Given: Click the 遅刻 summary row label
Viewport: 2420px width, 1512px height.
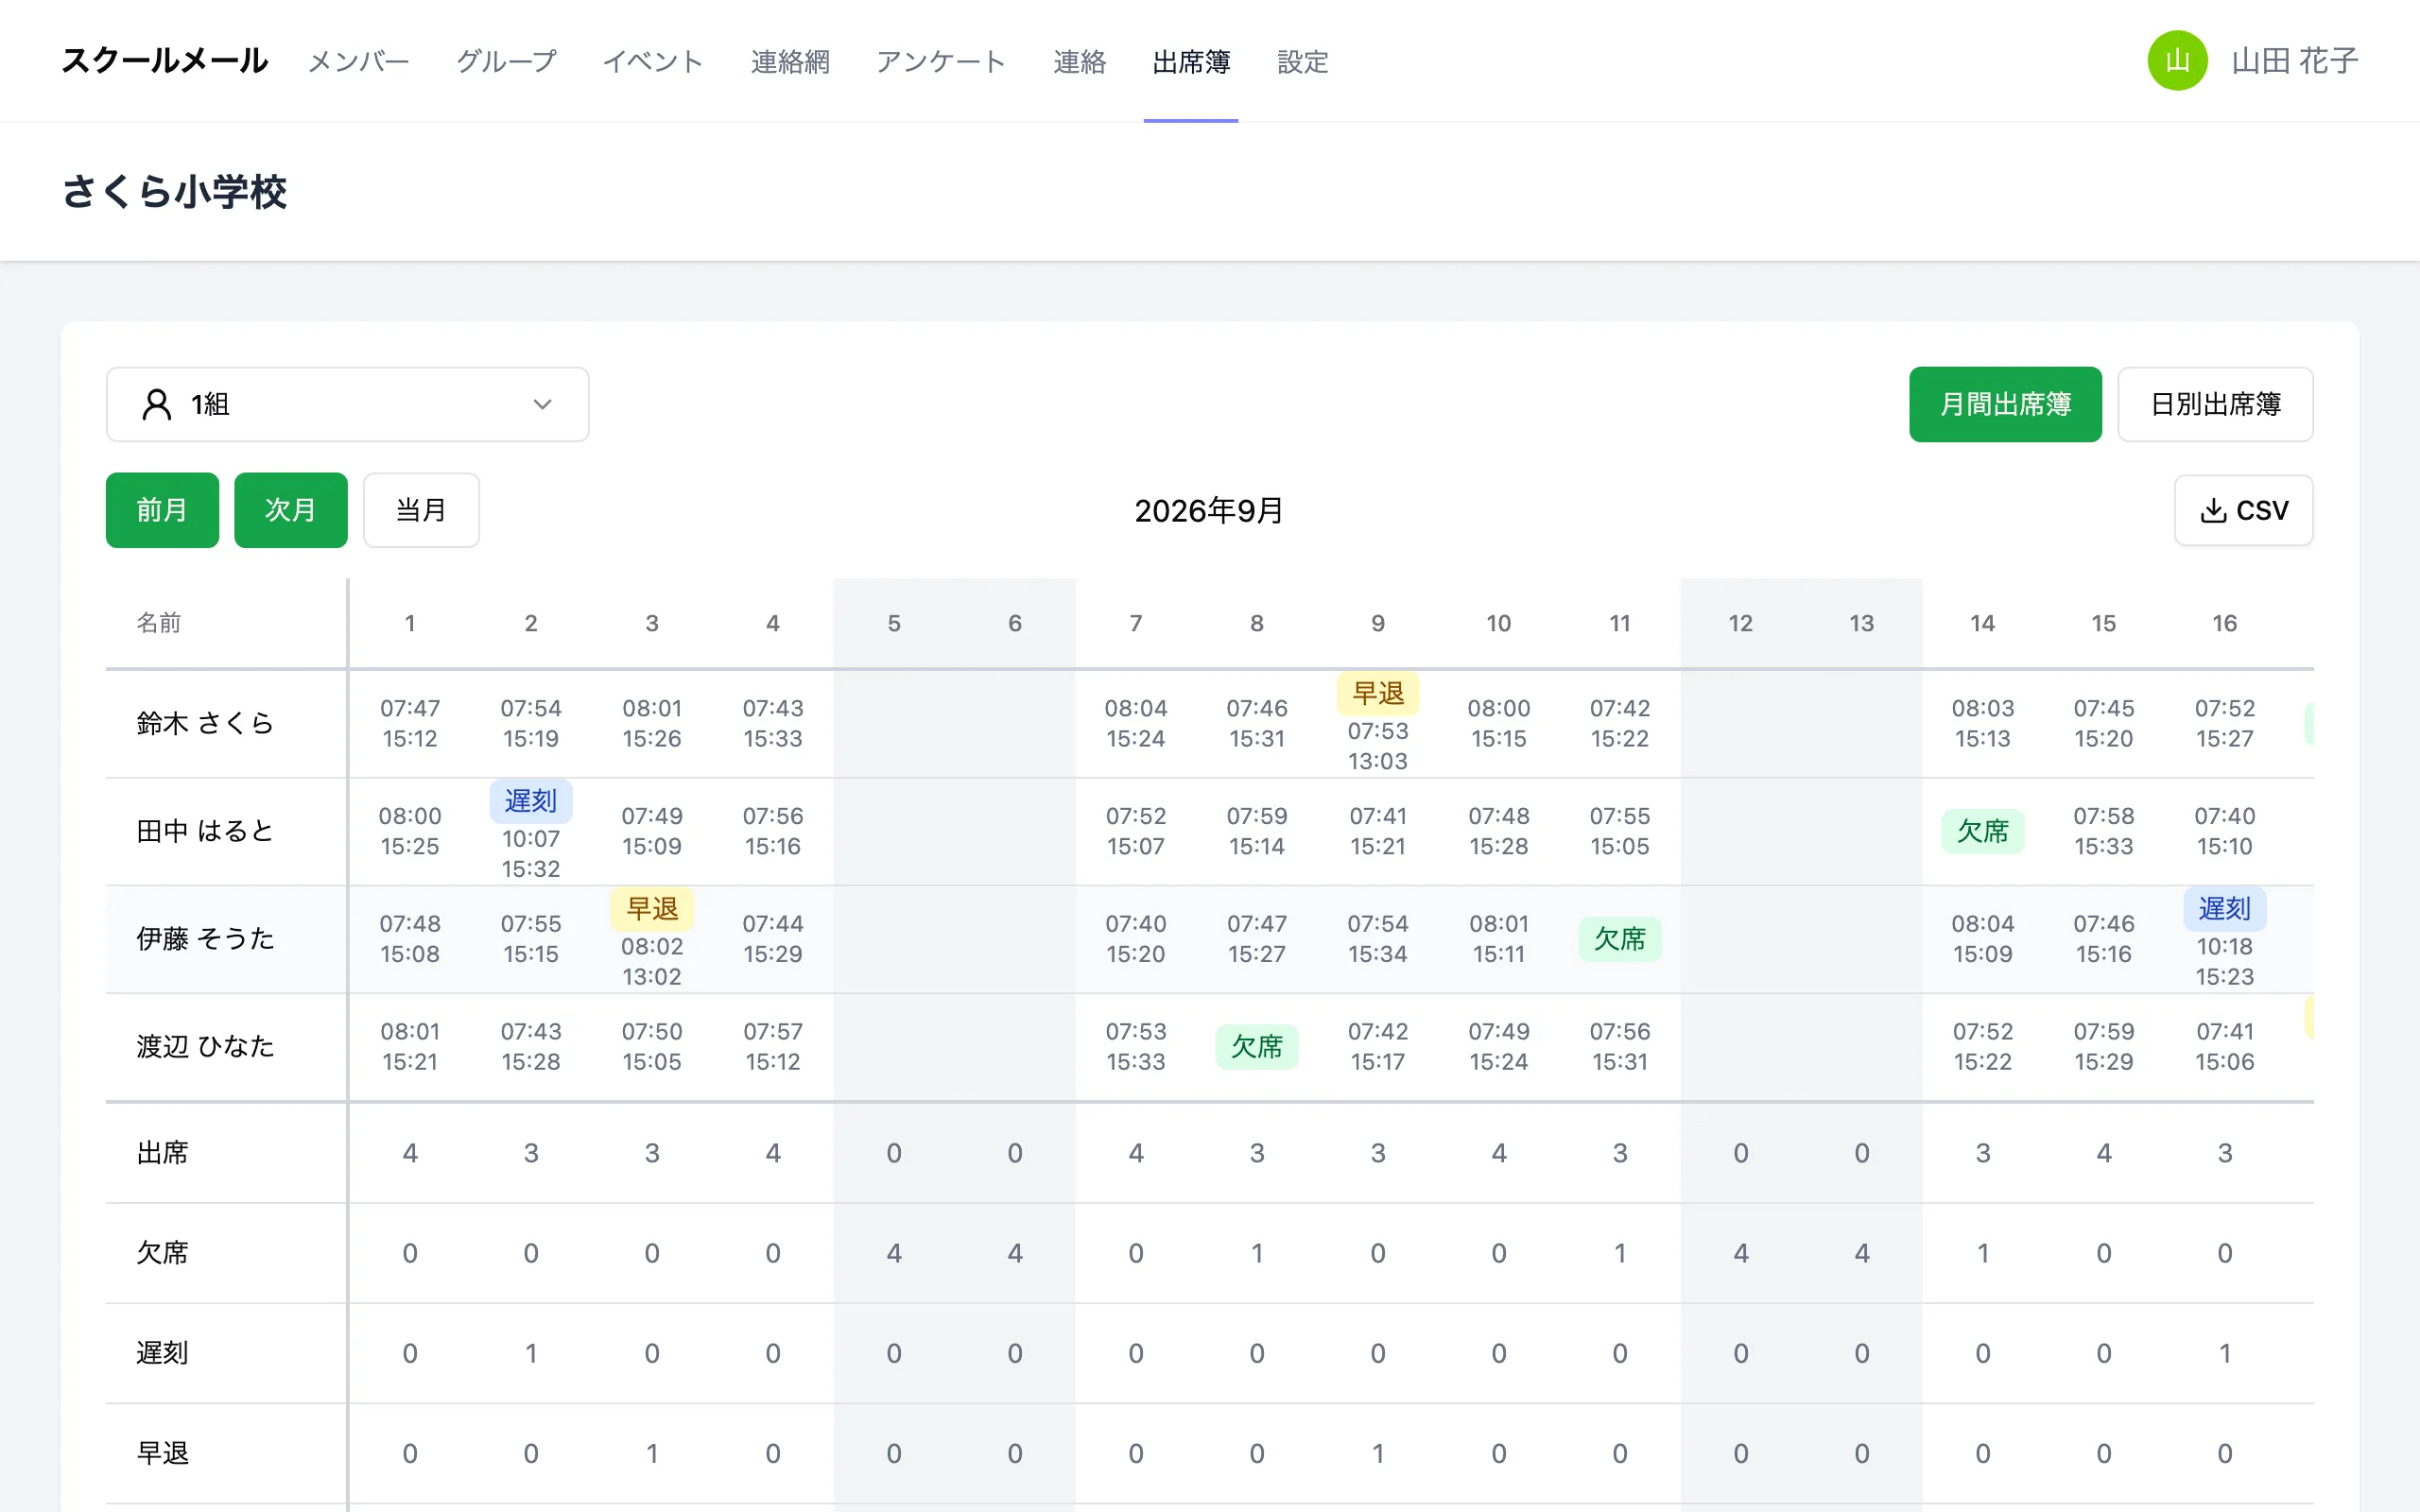Looking at the screenshot, I should [162, 1353].
